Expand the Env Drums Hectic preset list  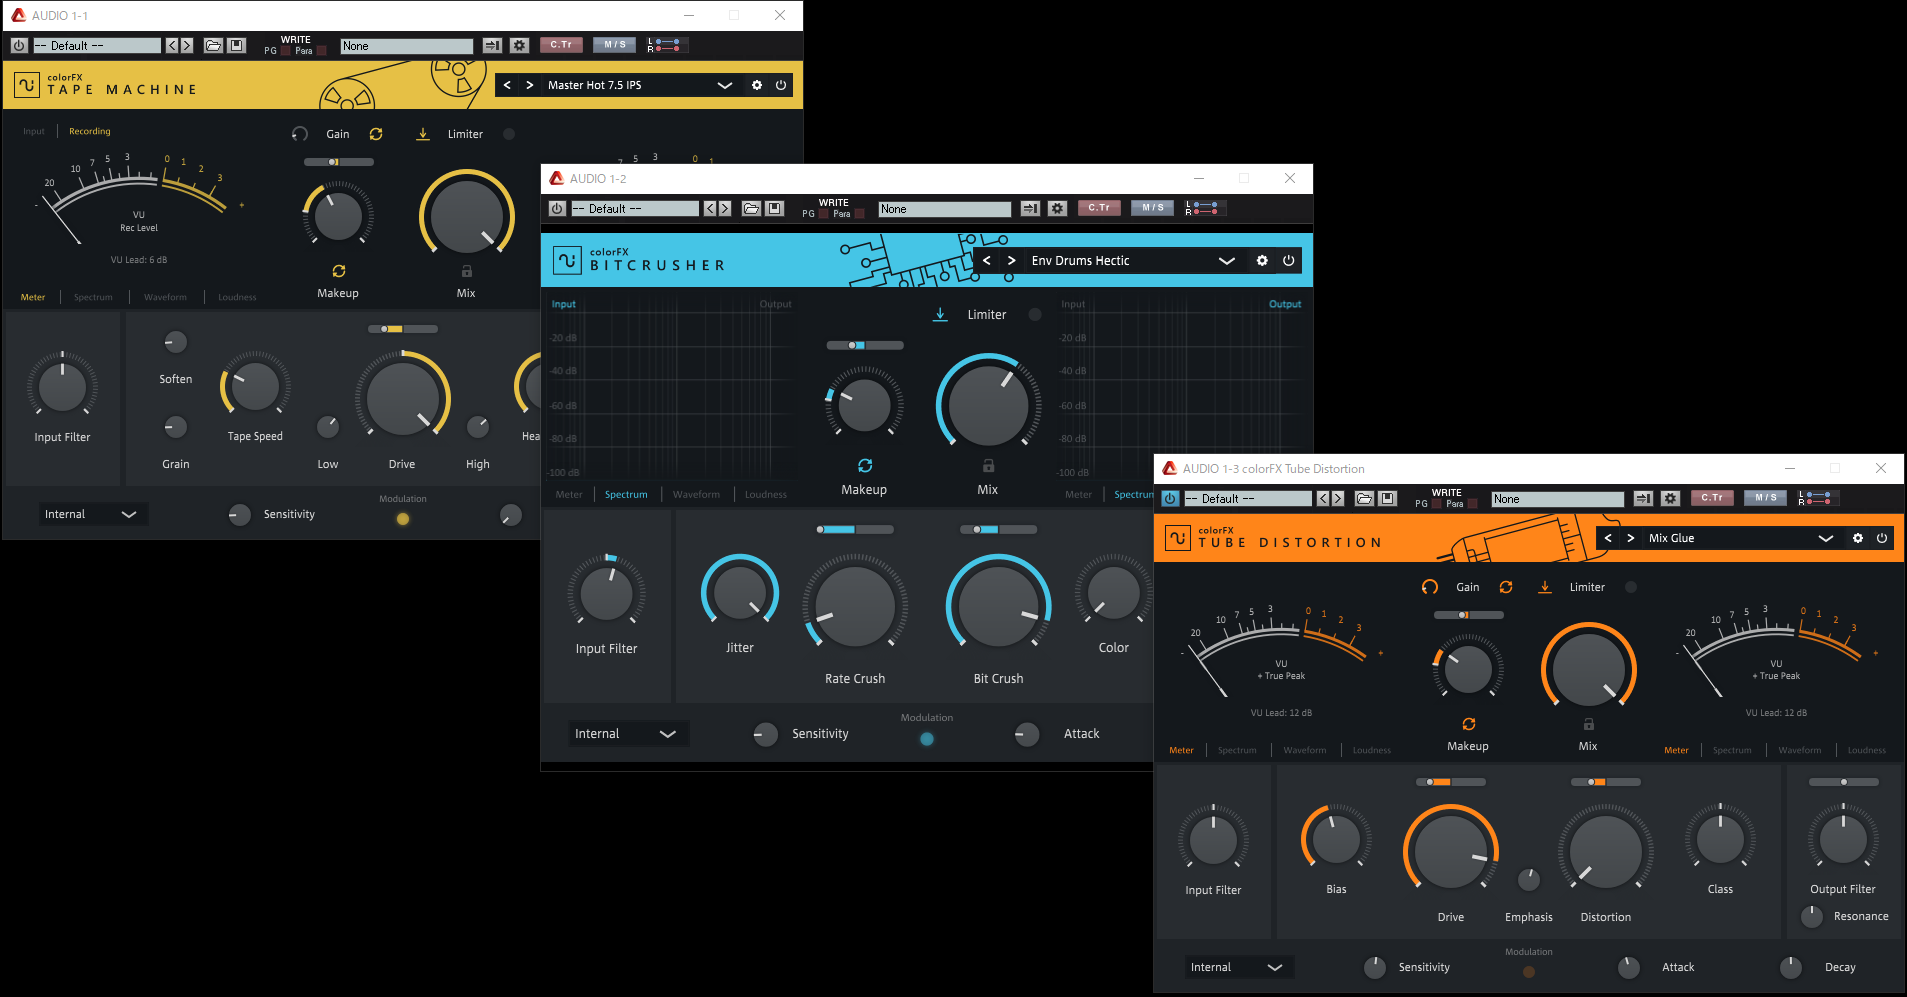(1226, 261)
